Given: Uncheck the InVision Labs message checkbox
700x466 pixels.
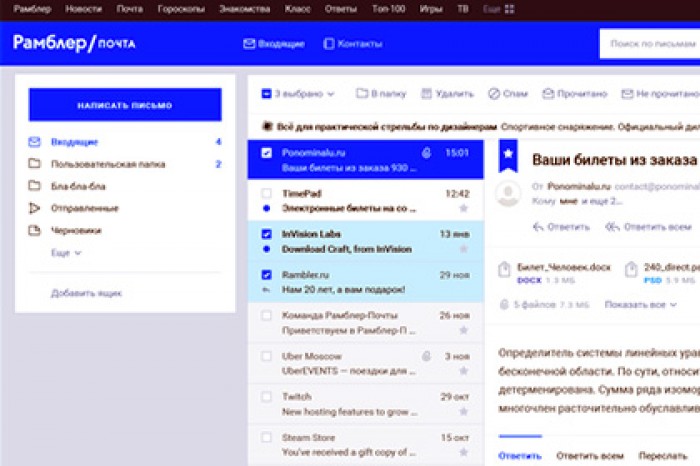Looking at the screenshot, I should coord(266,234).
